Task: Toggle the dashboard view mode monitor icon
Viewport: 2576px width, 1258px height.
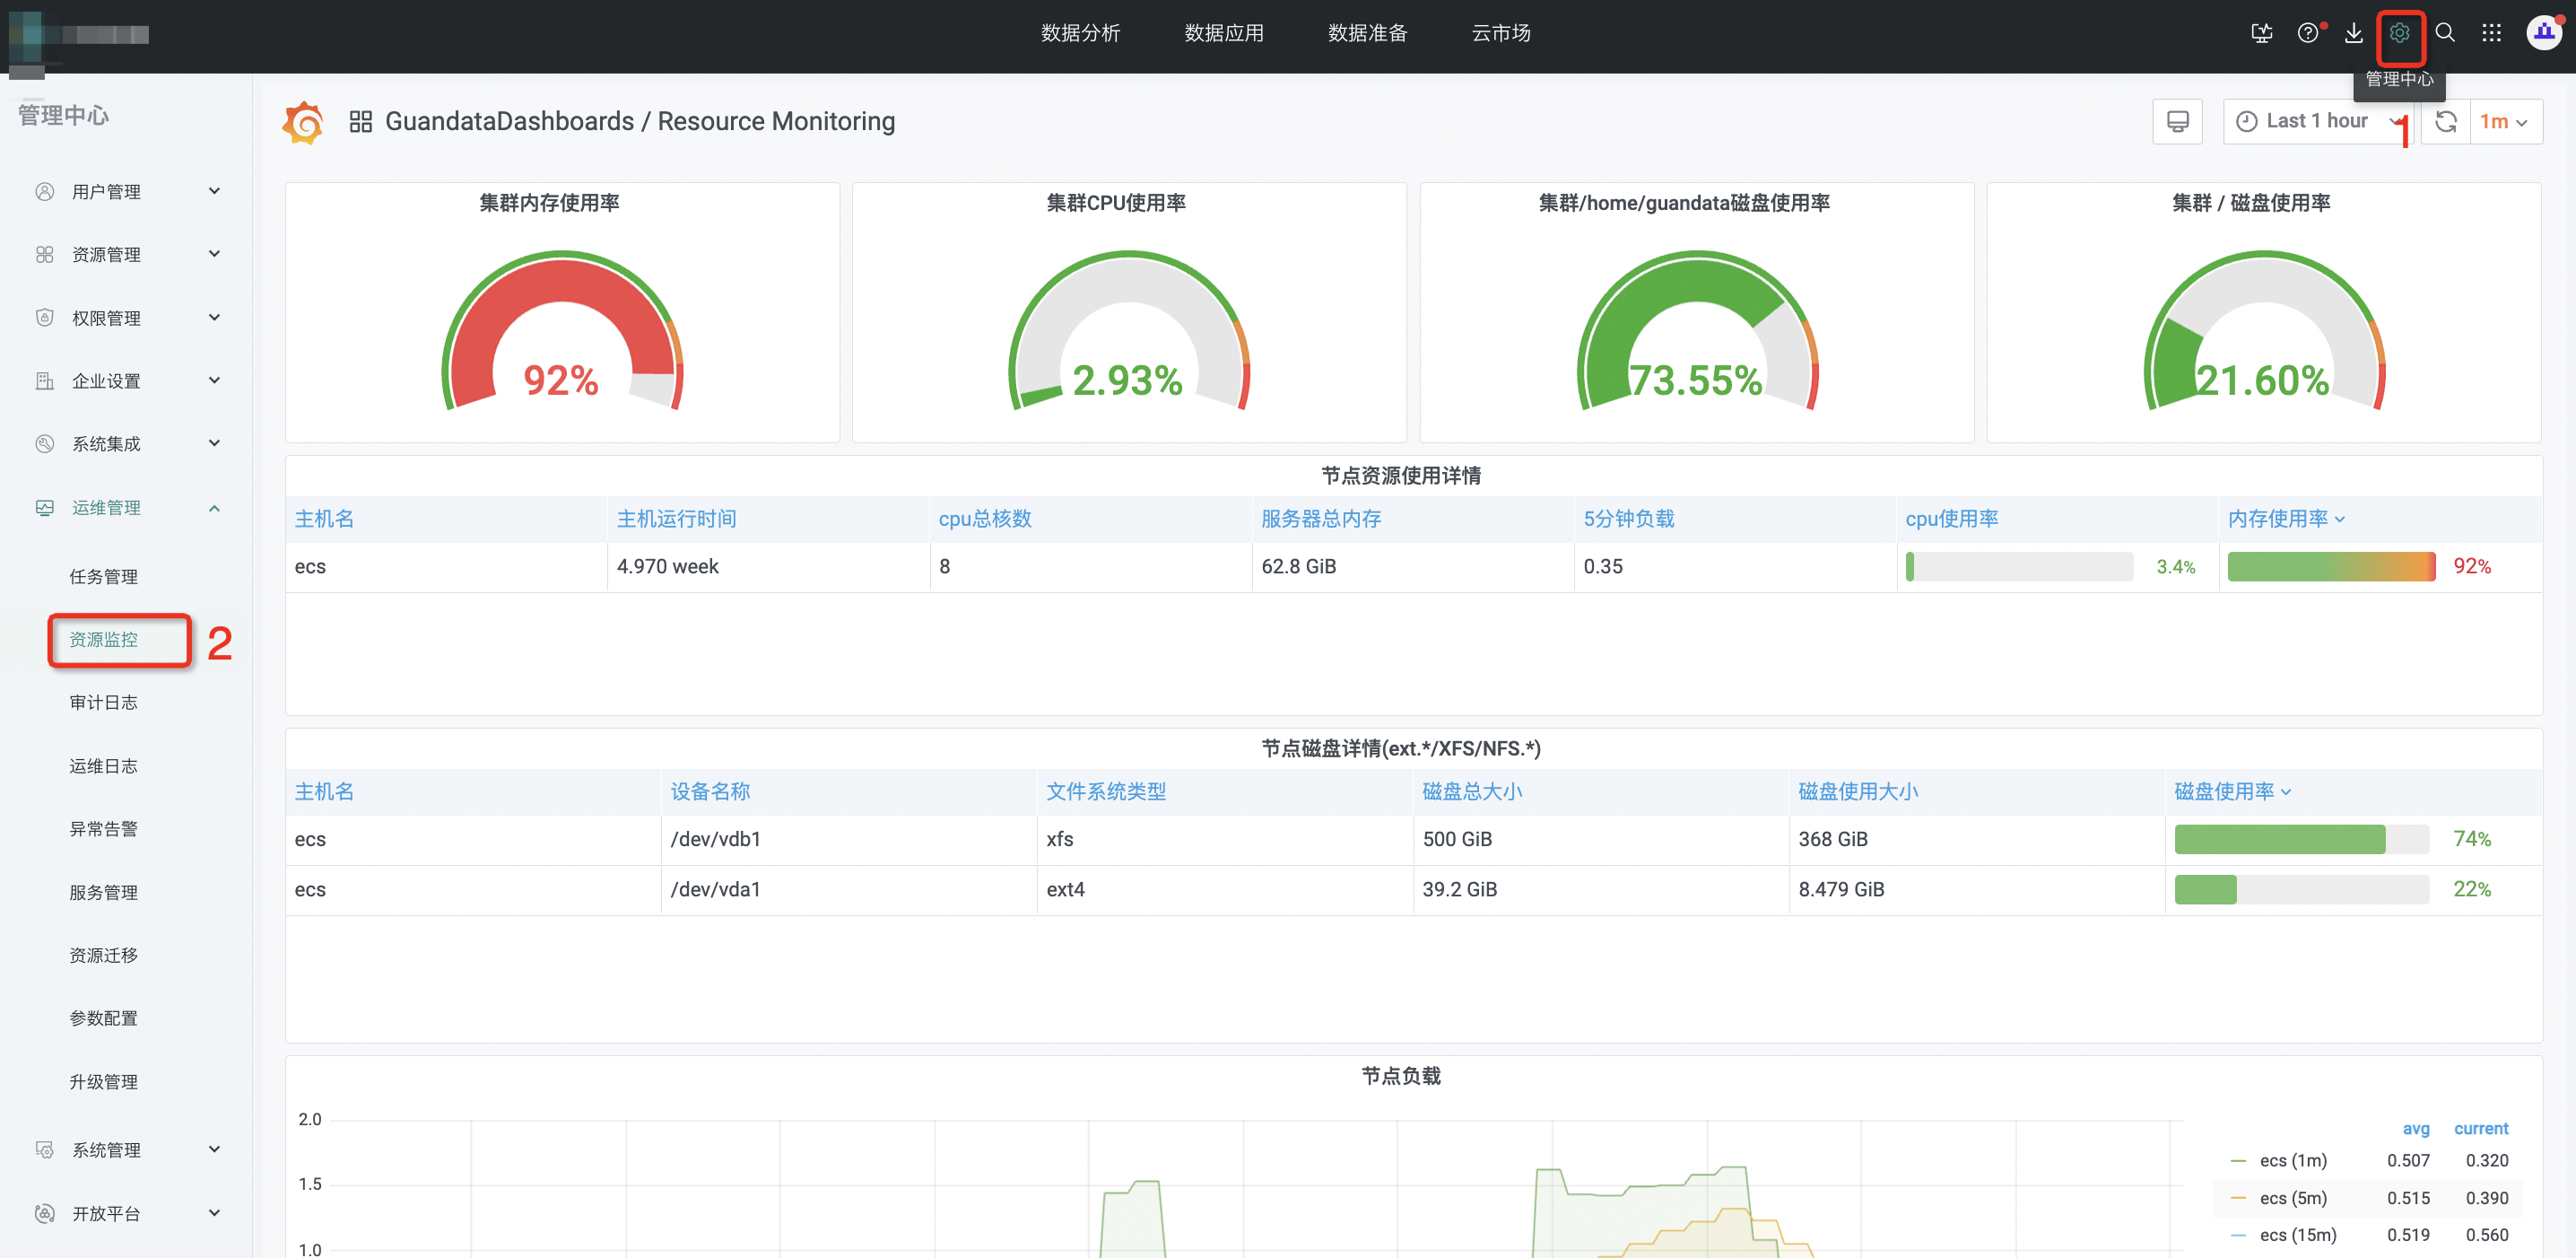Action: (x=2177, y=121)
